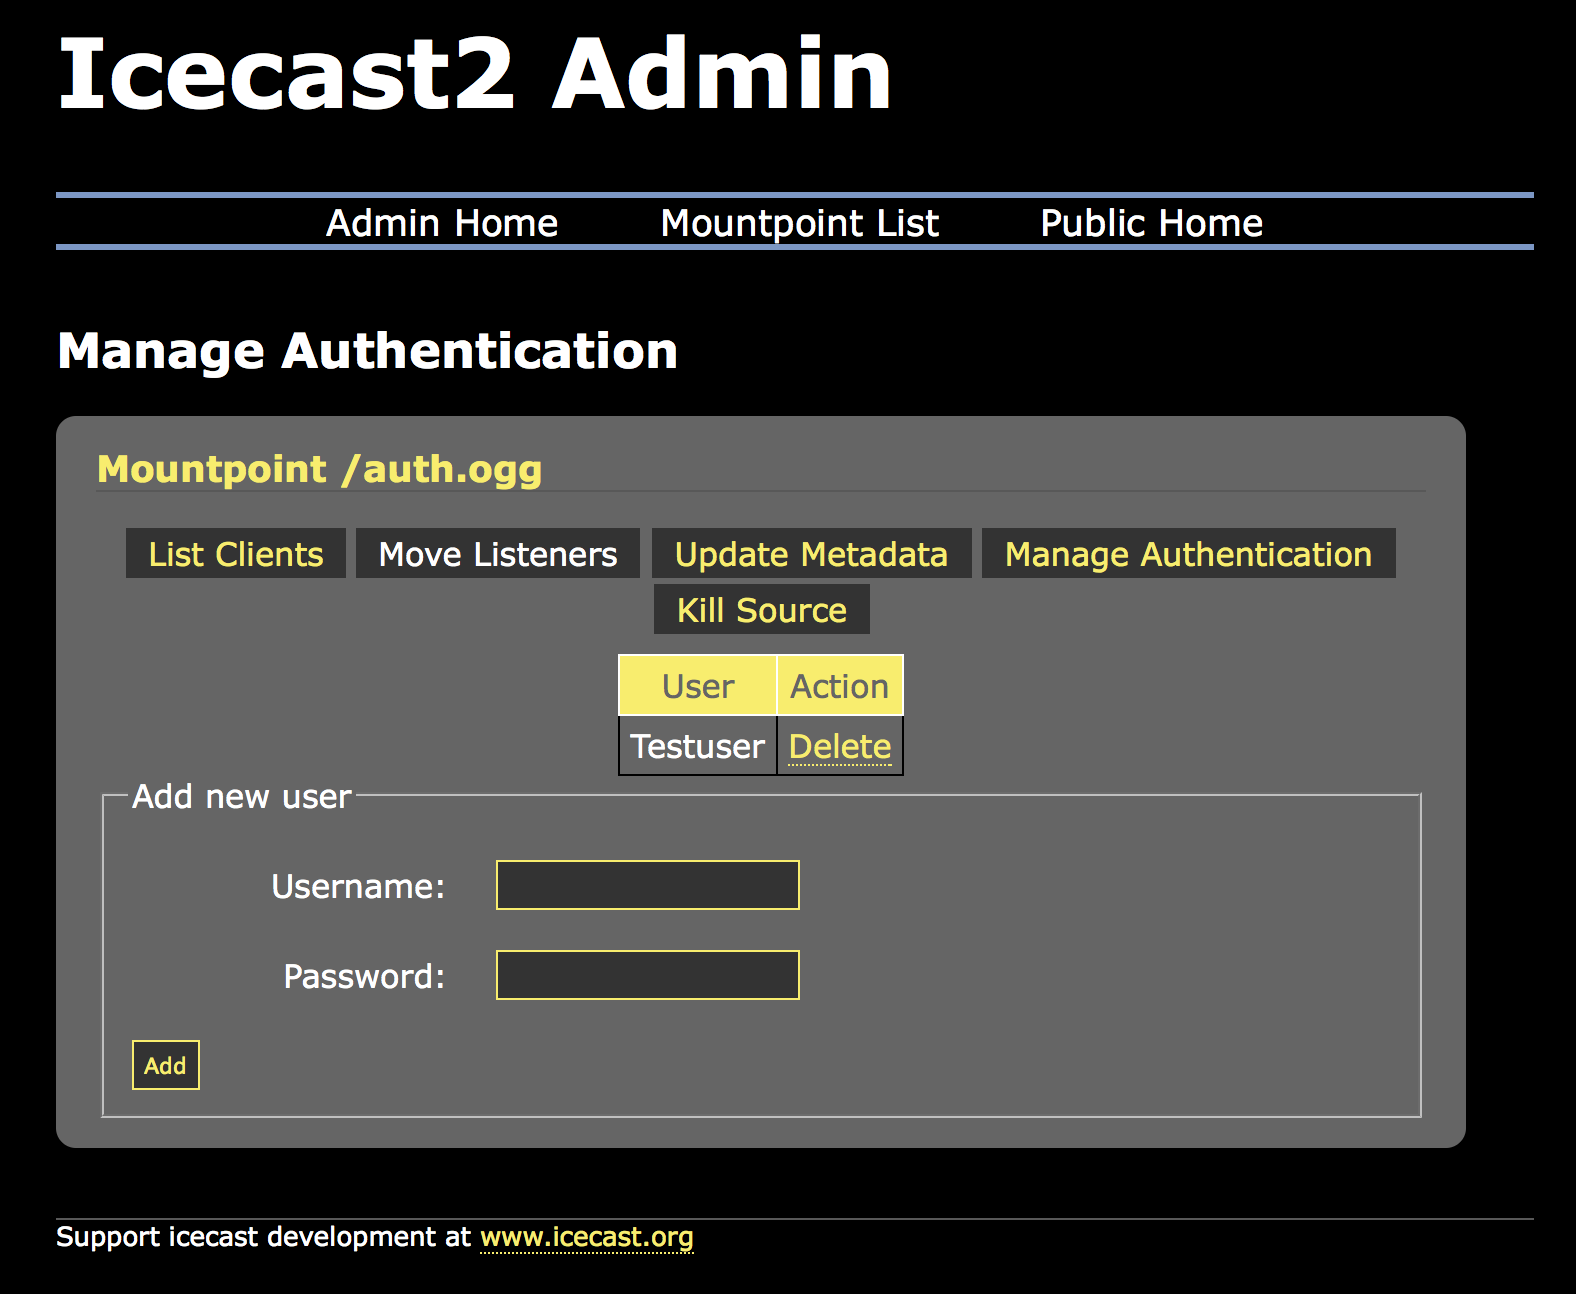Click the User column header

point(698,686)
